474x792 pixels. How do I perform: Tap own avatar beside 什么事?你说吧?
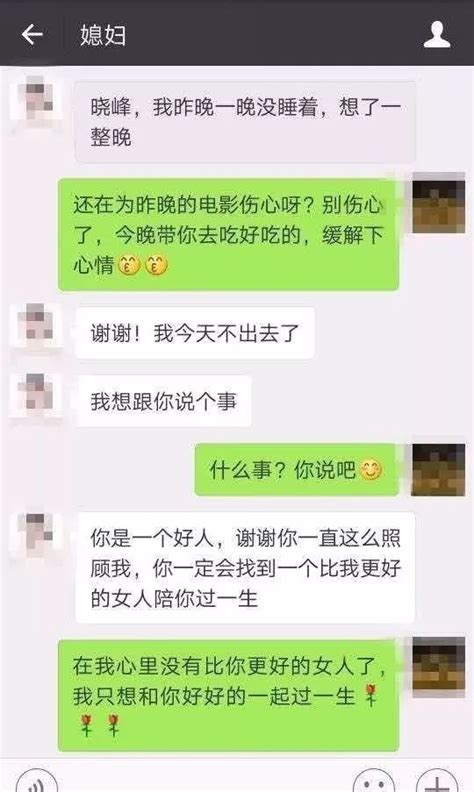[x=438, y=469]
